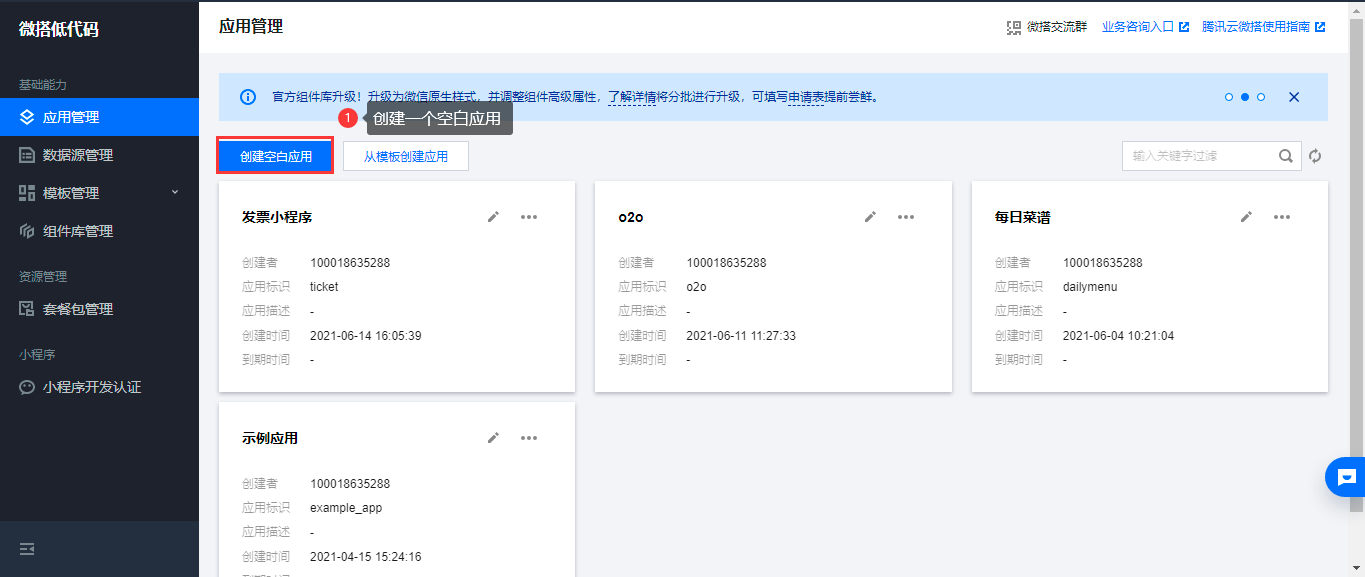
Task: Open more options for 发票小程序 card
Action: coord(529,217)
